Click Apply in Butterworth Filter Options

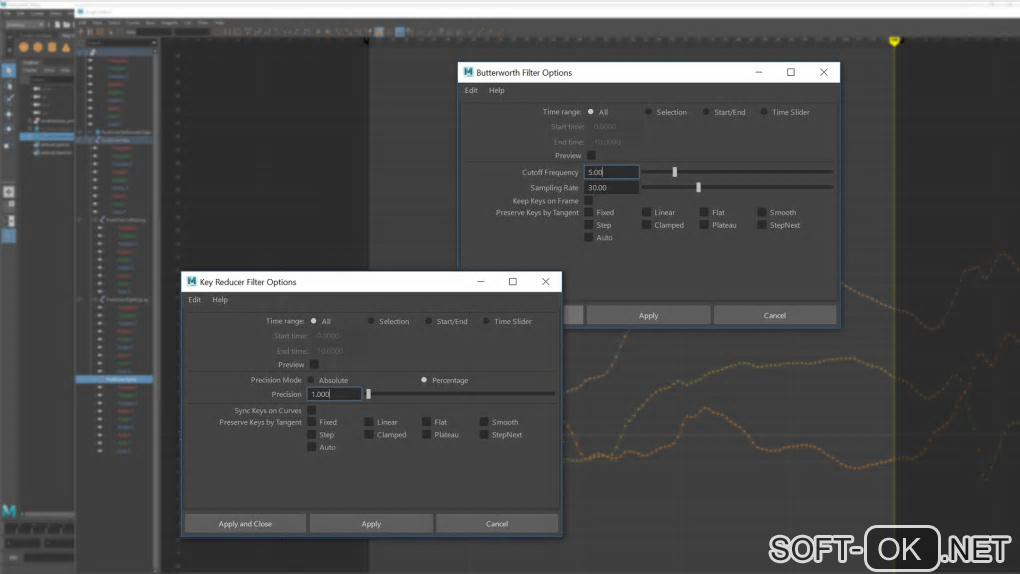[648, 315]
